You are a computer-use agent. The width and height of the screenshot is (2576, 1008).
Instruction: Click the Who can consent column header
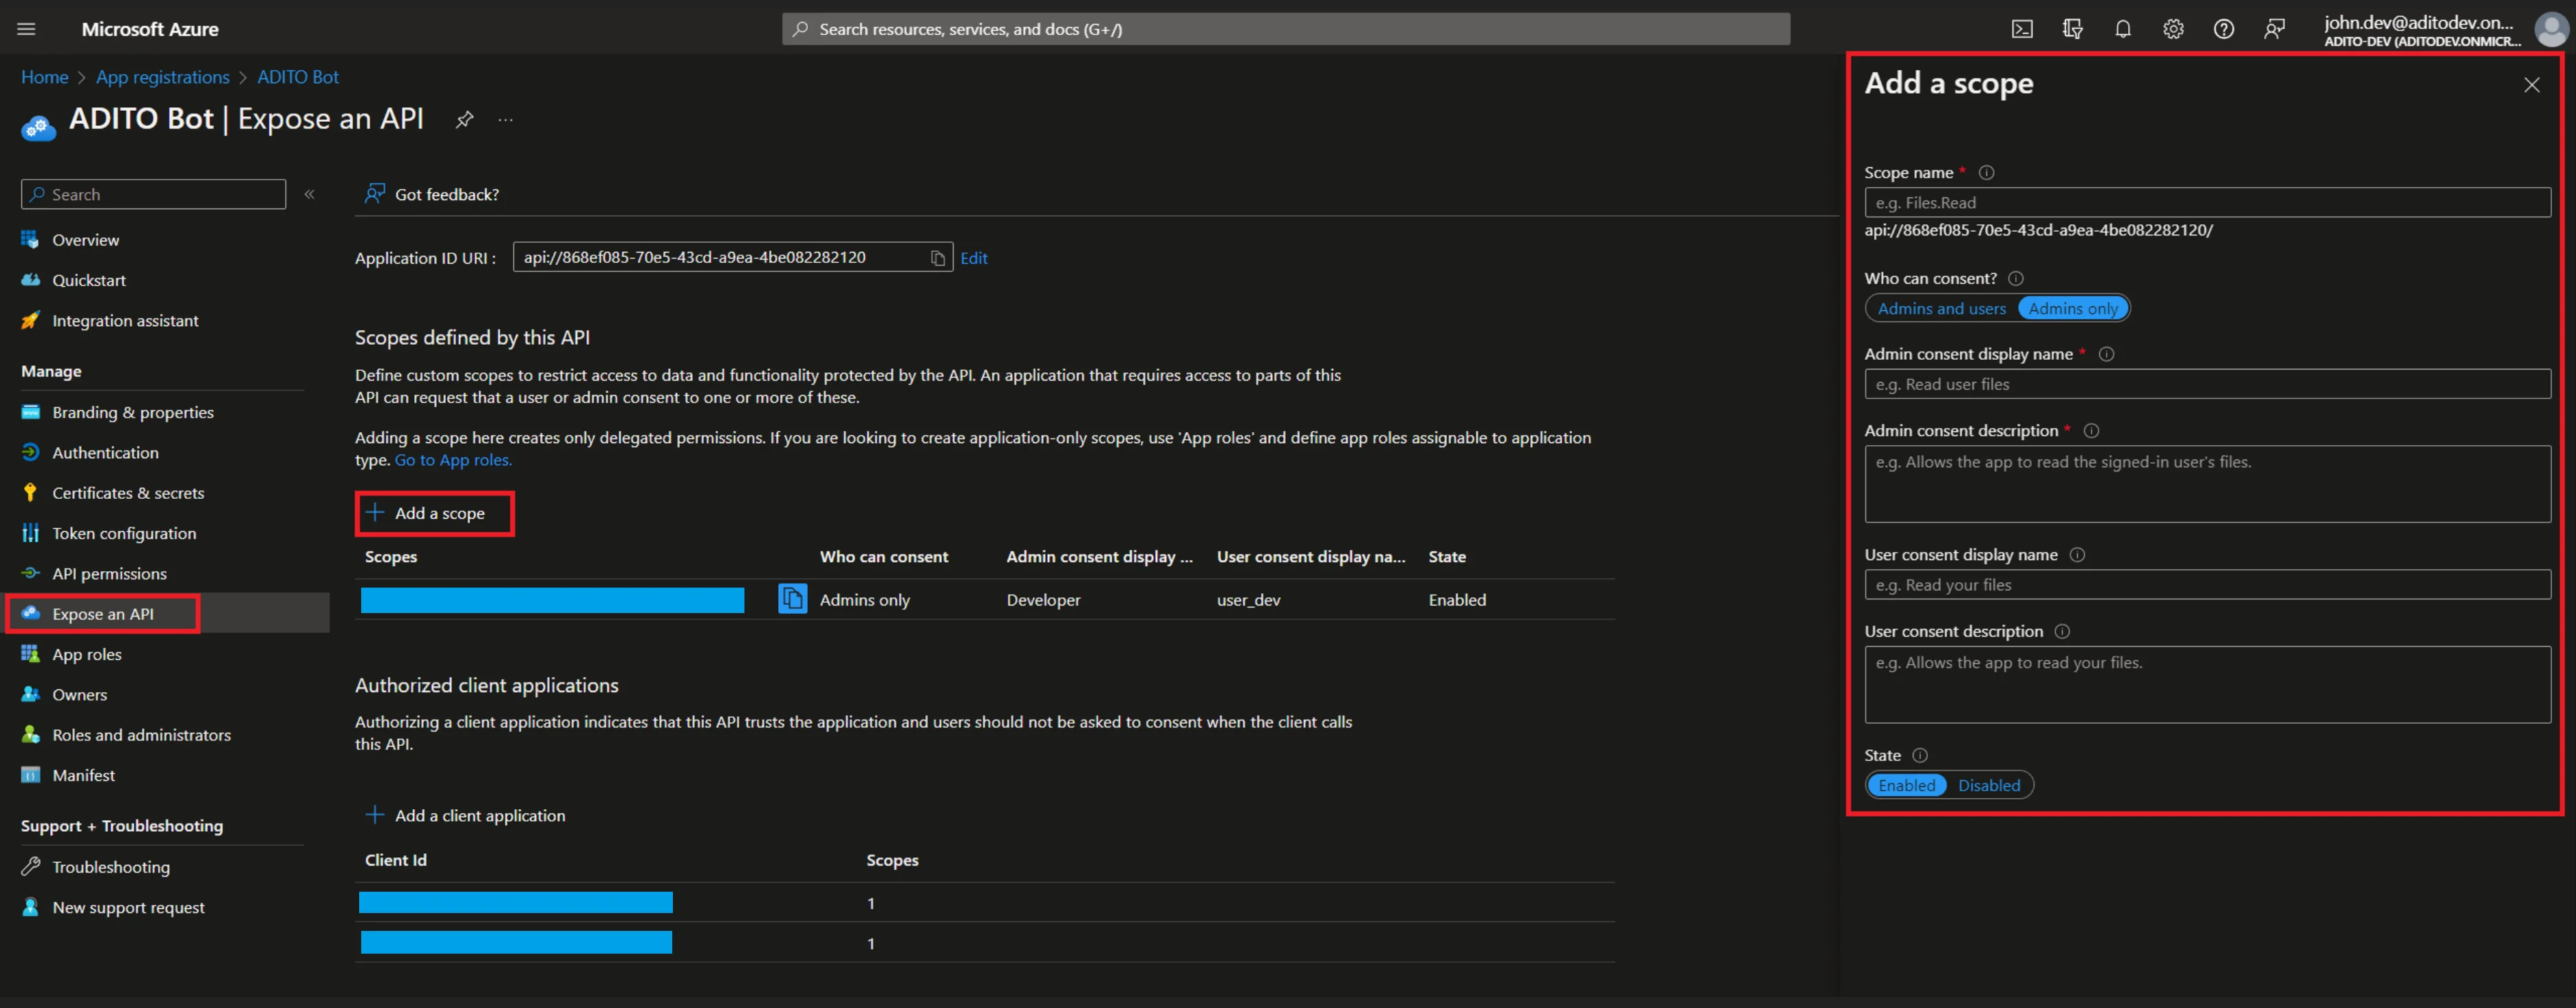pyautogui.click(x=884, y=557)
